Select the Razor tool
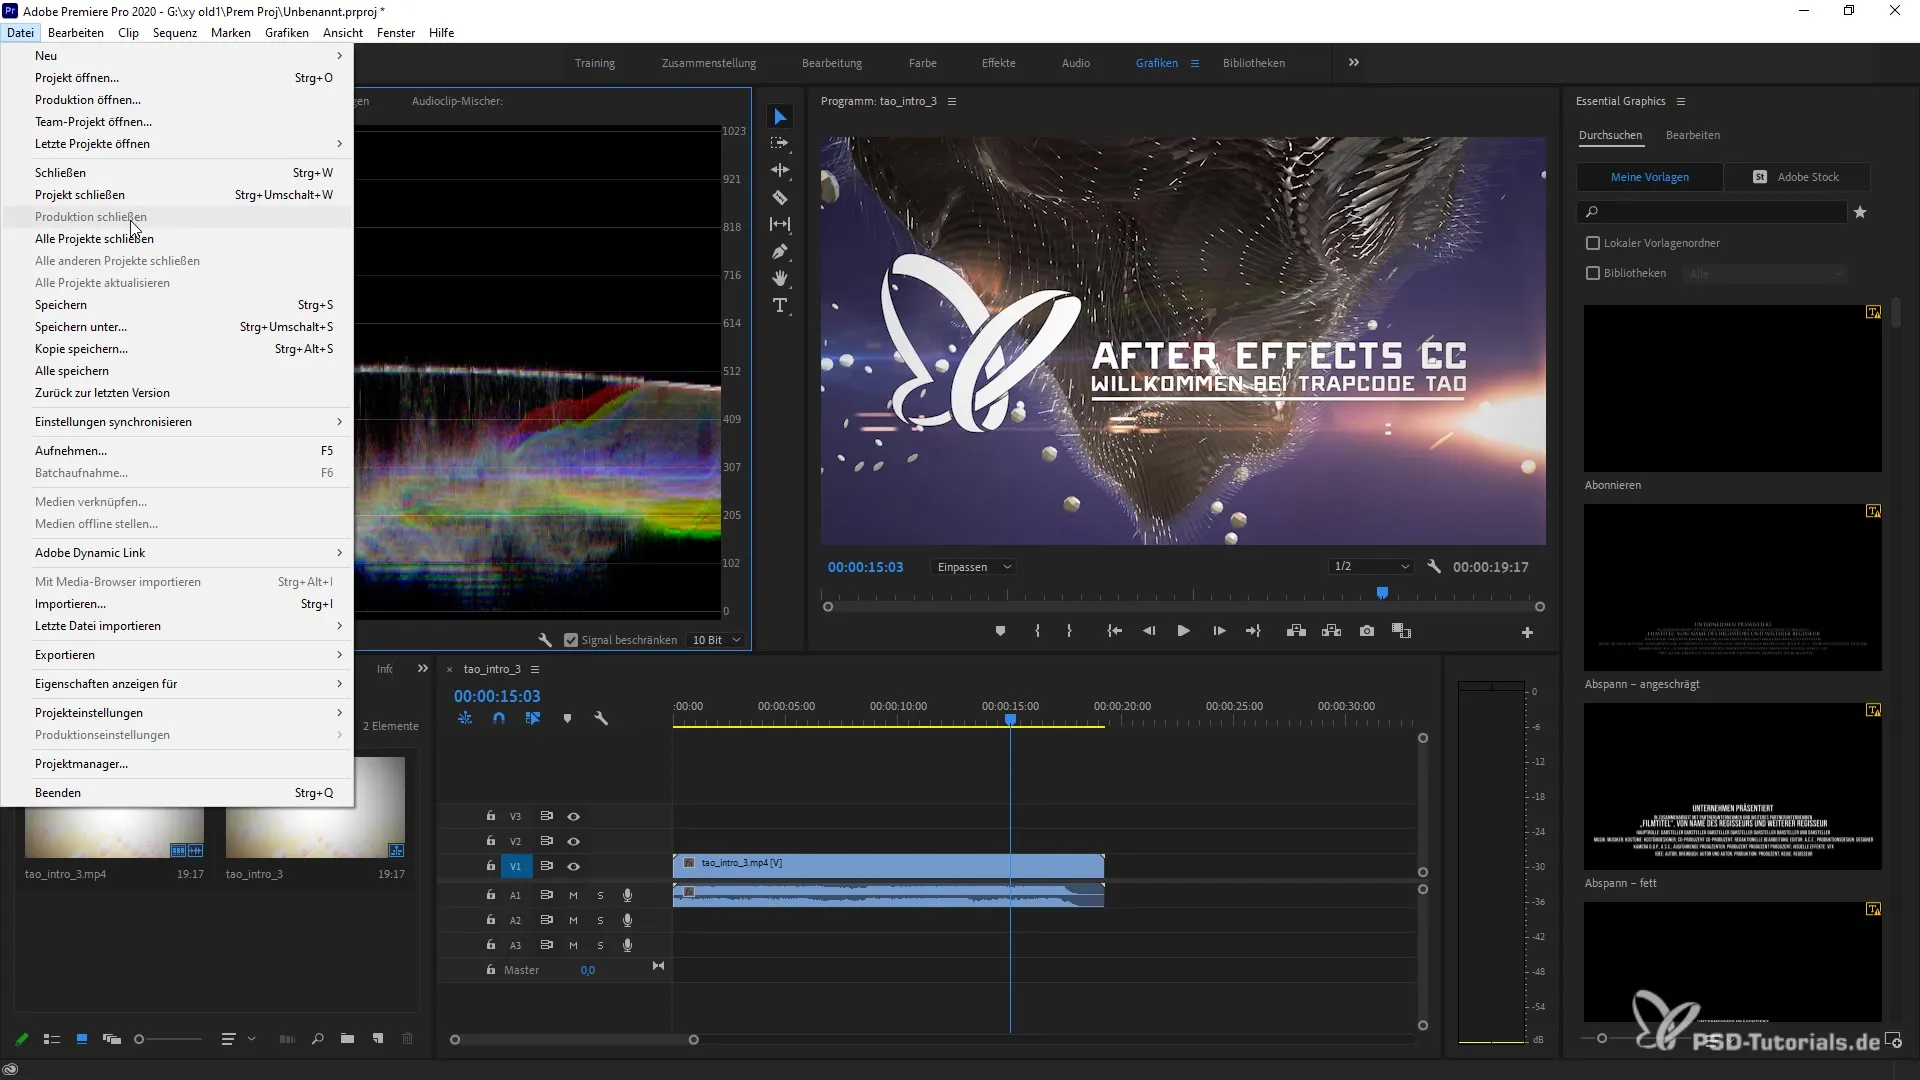Screen dimensions: 1920x1080 780,197
